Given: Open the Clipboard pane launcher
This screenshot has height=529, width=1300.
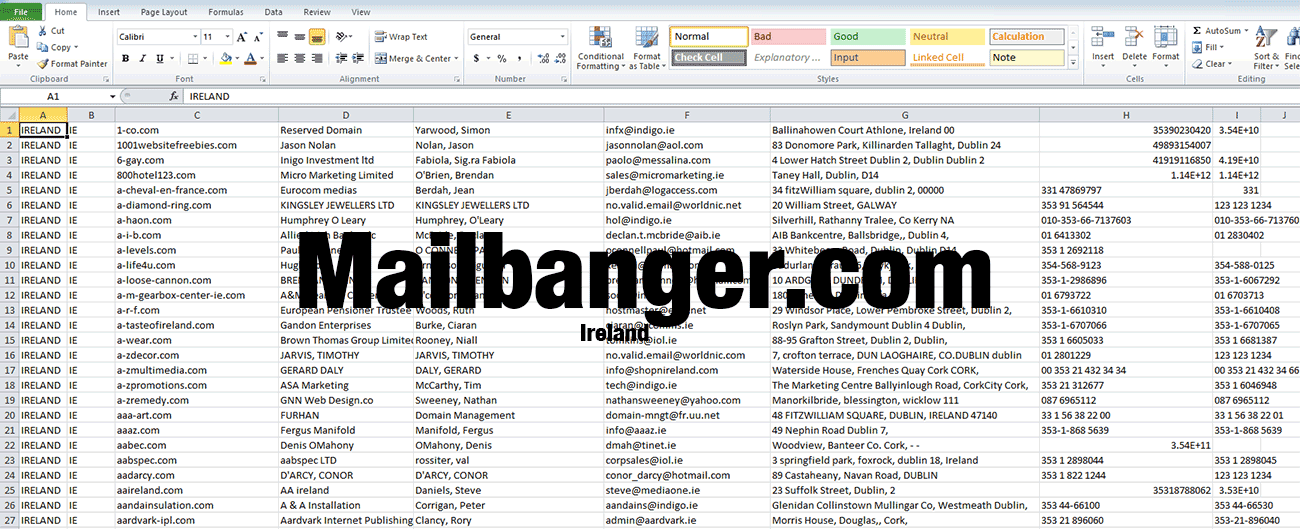Looking at the screenshot, I should click(107, 78).
